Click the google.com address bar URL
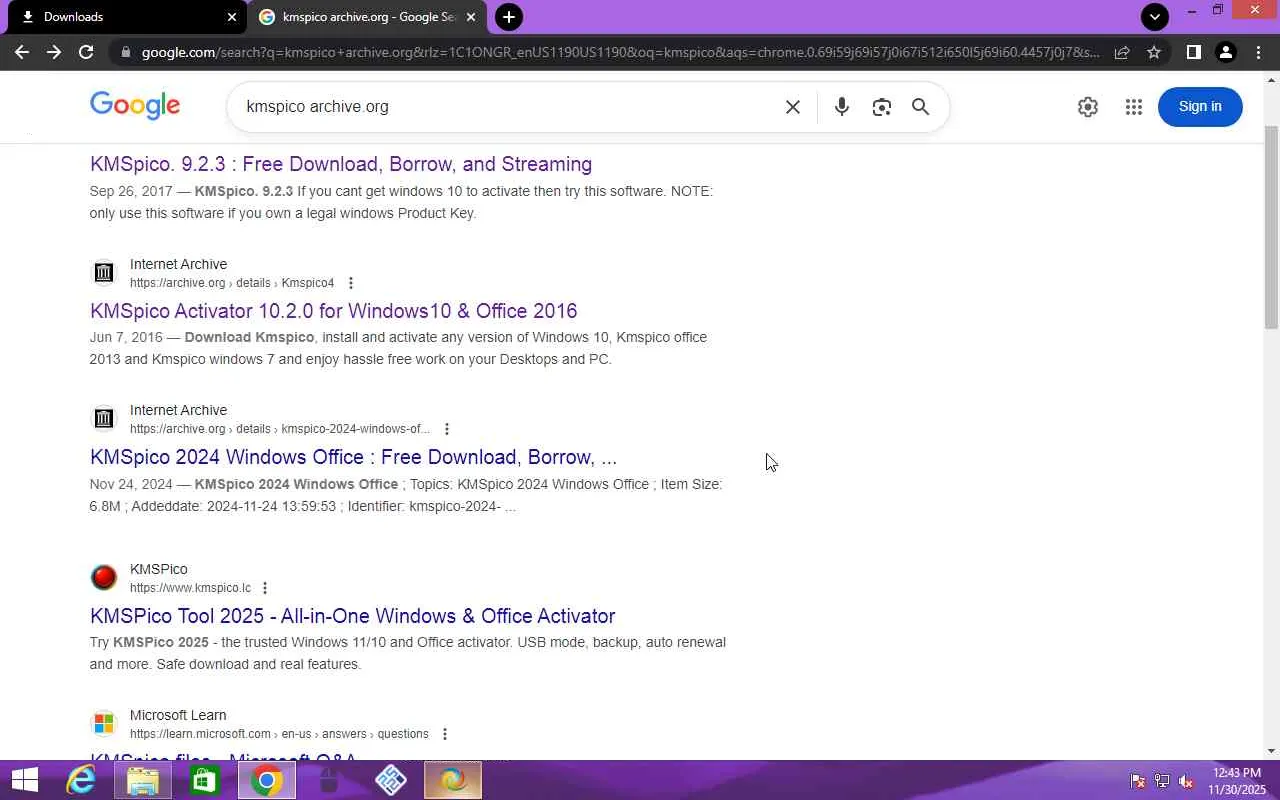The width and height of the screenshot is (1280, 800). point(620,52)
